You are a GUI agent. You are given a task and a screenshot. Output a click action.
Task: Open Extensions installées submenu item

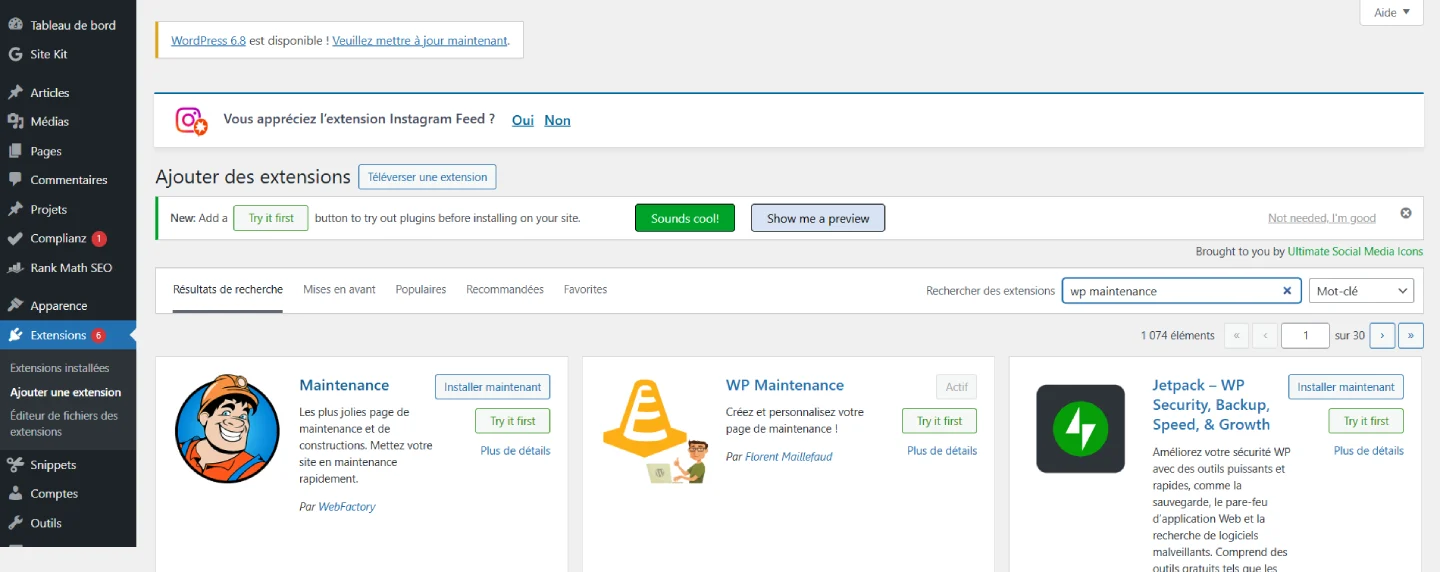point(60,368)
